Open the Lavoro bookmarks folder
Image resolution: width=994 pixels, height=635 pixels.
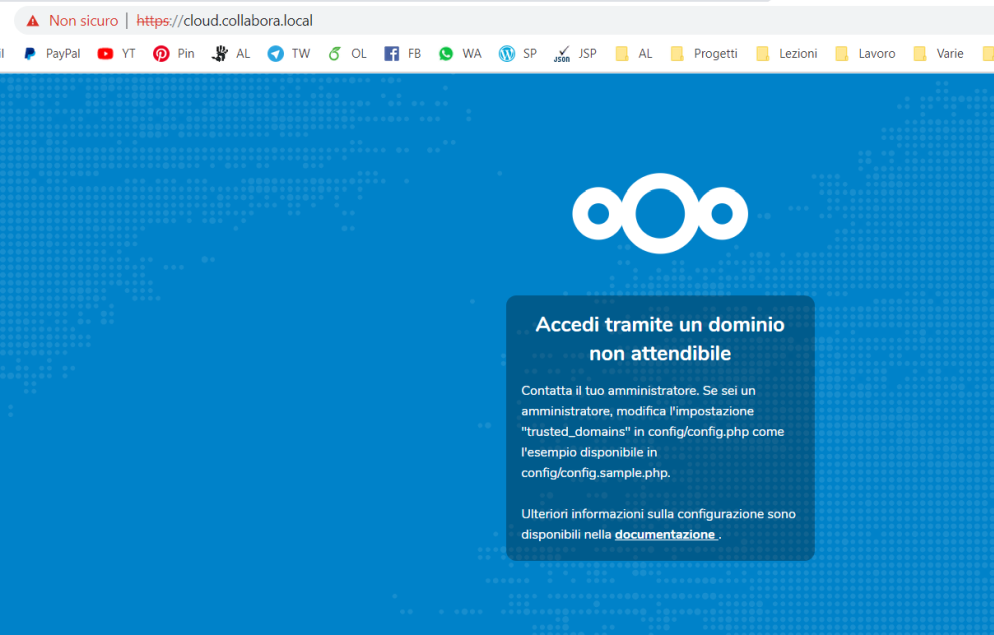click(x=865, y=54)
